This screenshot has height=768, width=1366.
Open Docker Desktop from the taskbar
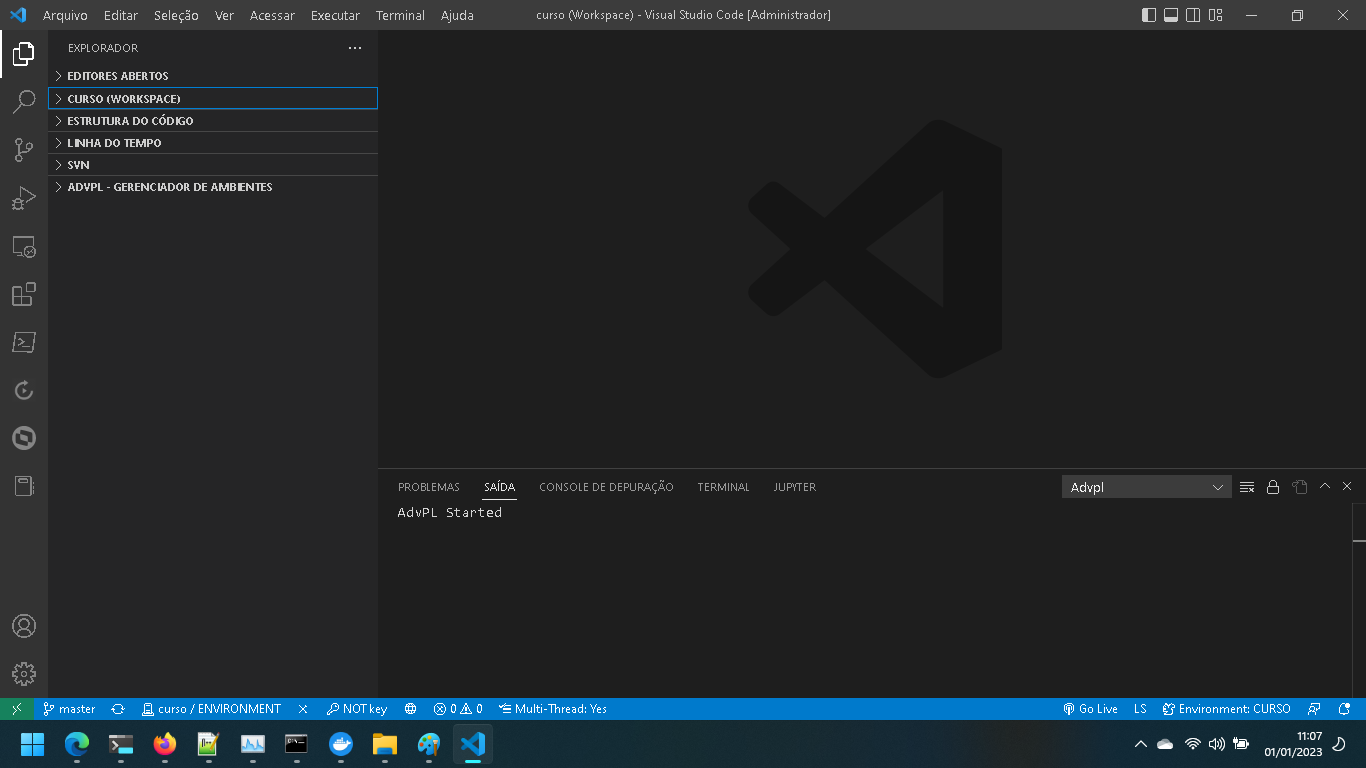pyautogui.click(x=341, y=744)
